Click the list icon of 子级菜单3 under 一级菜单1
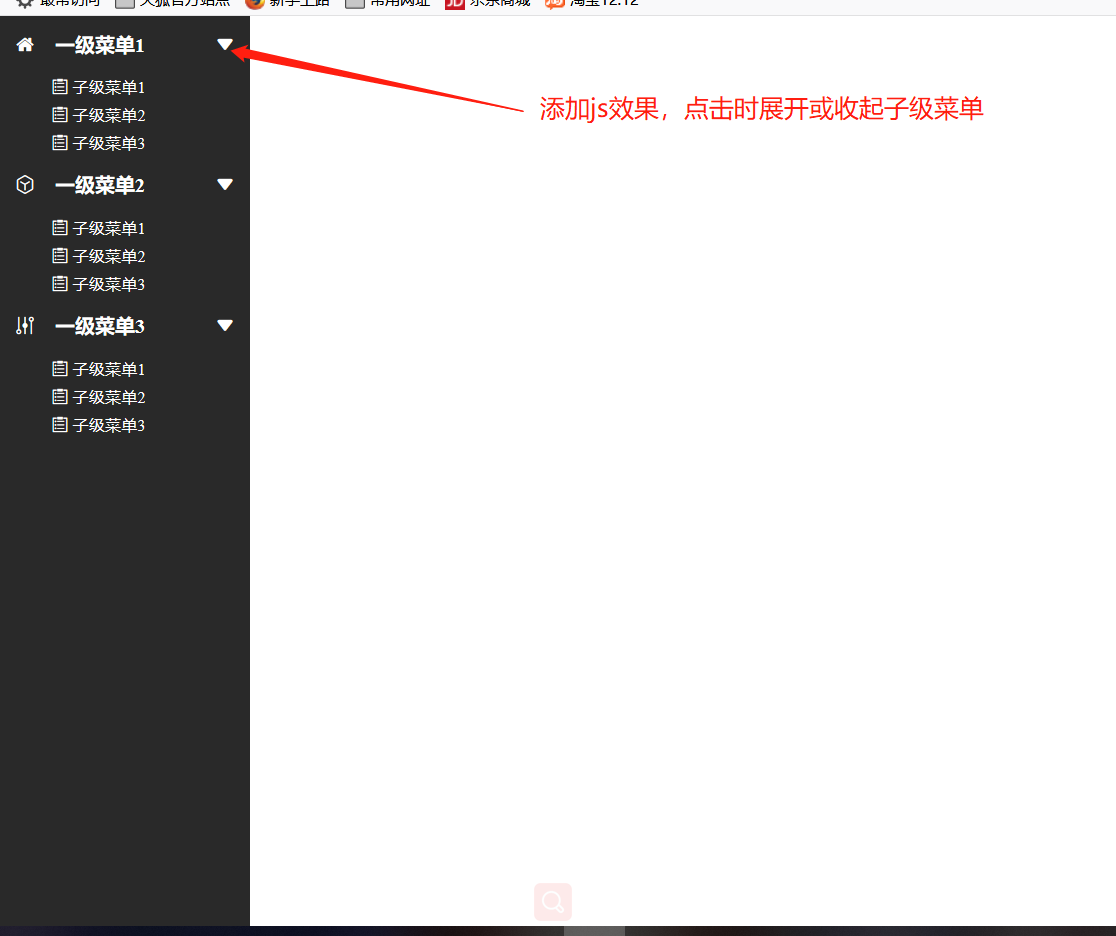This screenshot has width=1116, height=936. 60,142
